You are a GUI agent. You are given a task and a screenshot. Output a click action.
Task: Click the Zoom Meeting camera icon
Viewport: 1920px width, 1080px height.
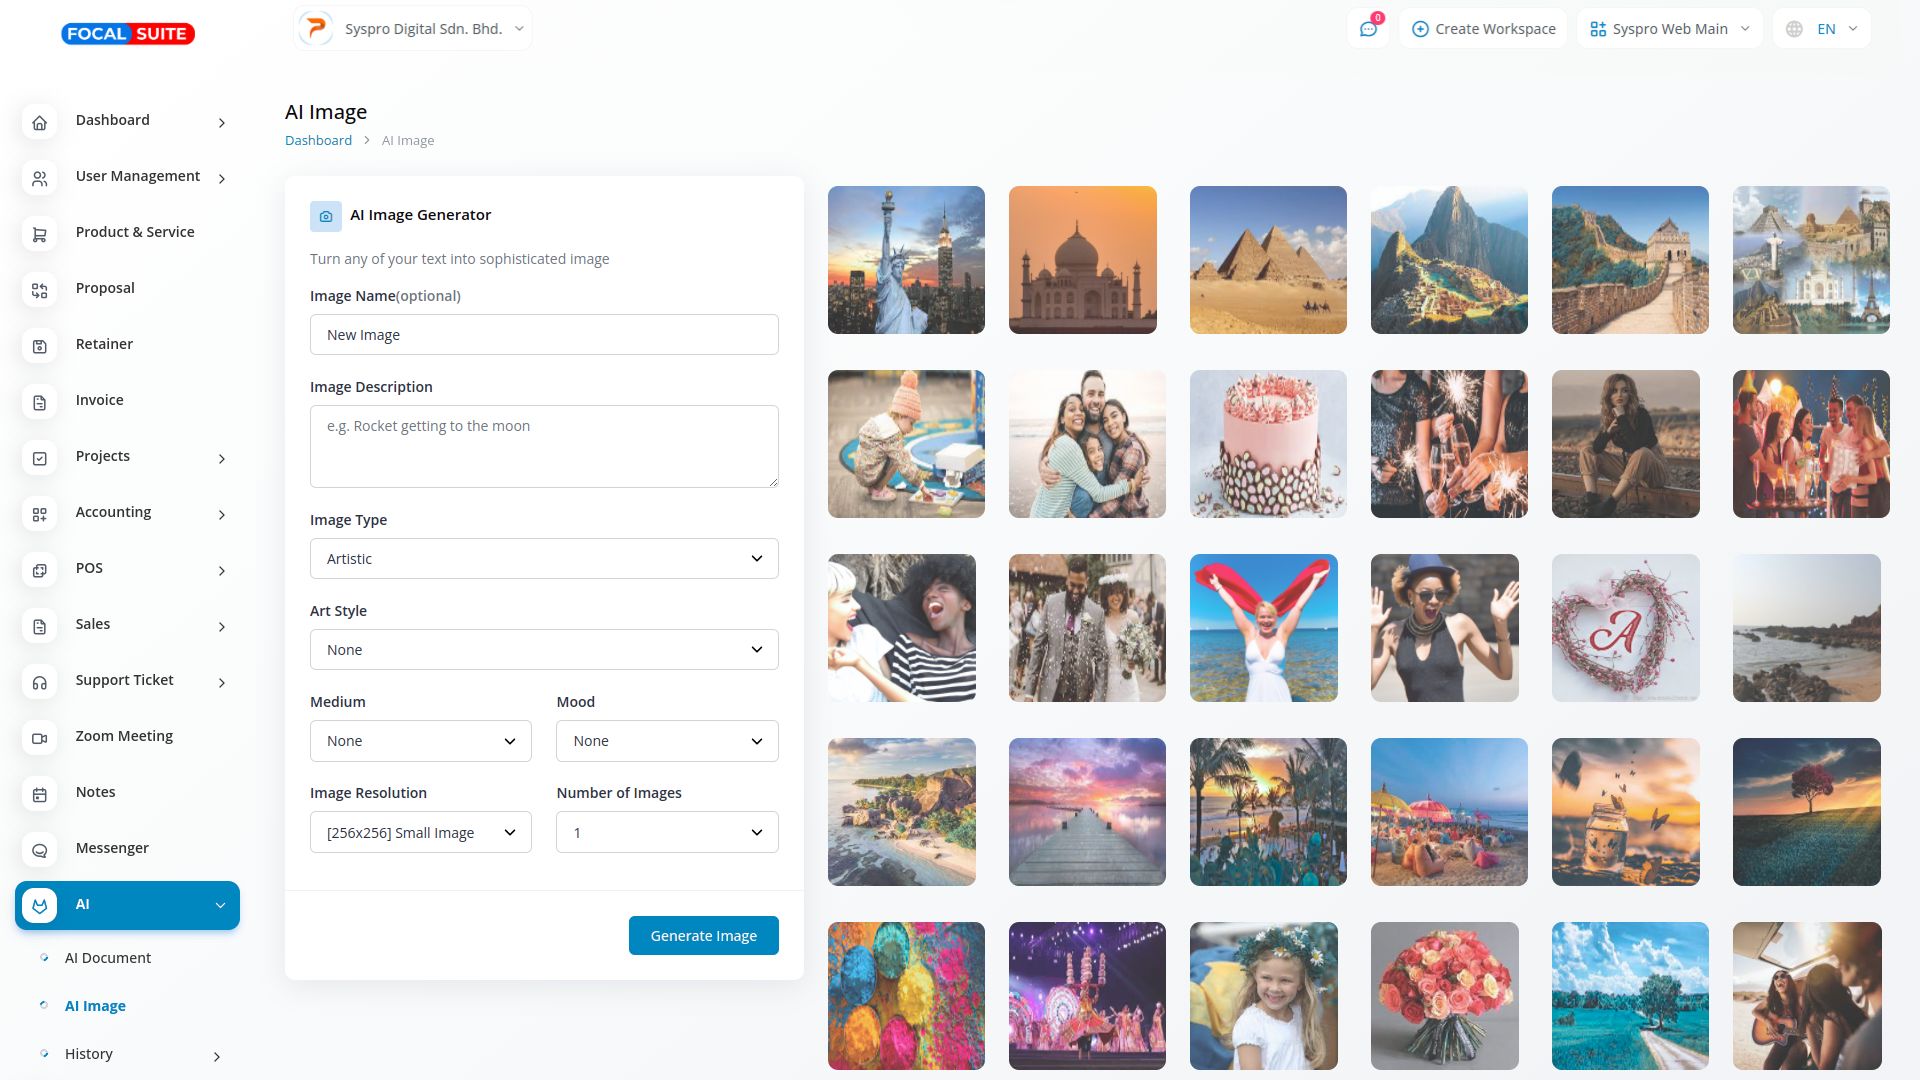[40, 739]
